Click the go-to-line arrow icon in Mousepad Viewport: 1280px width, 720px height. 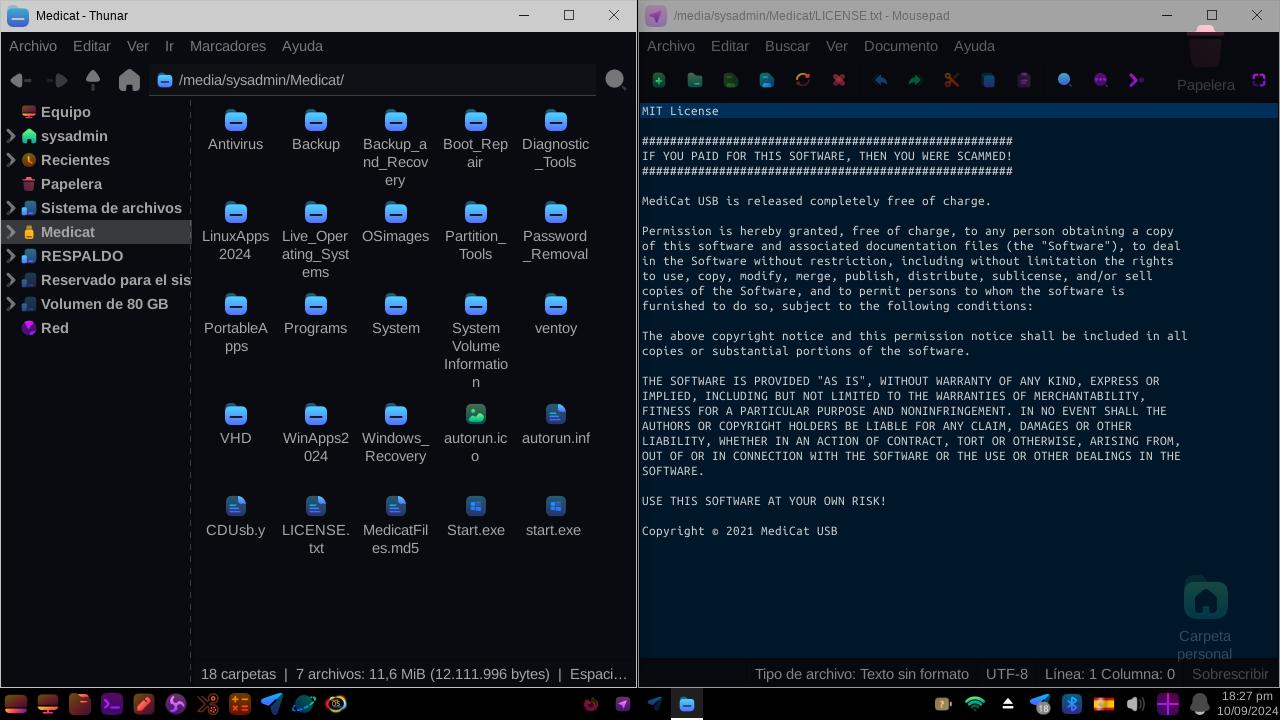(1137, 80)
